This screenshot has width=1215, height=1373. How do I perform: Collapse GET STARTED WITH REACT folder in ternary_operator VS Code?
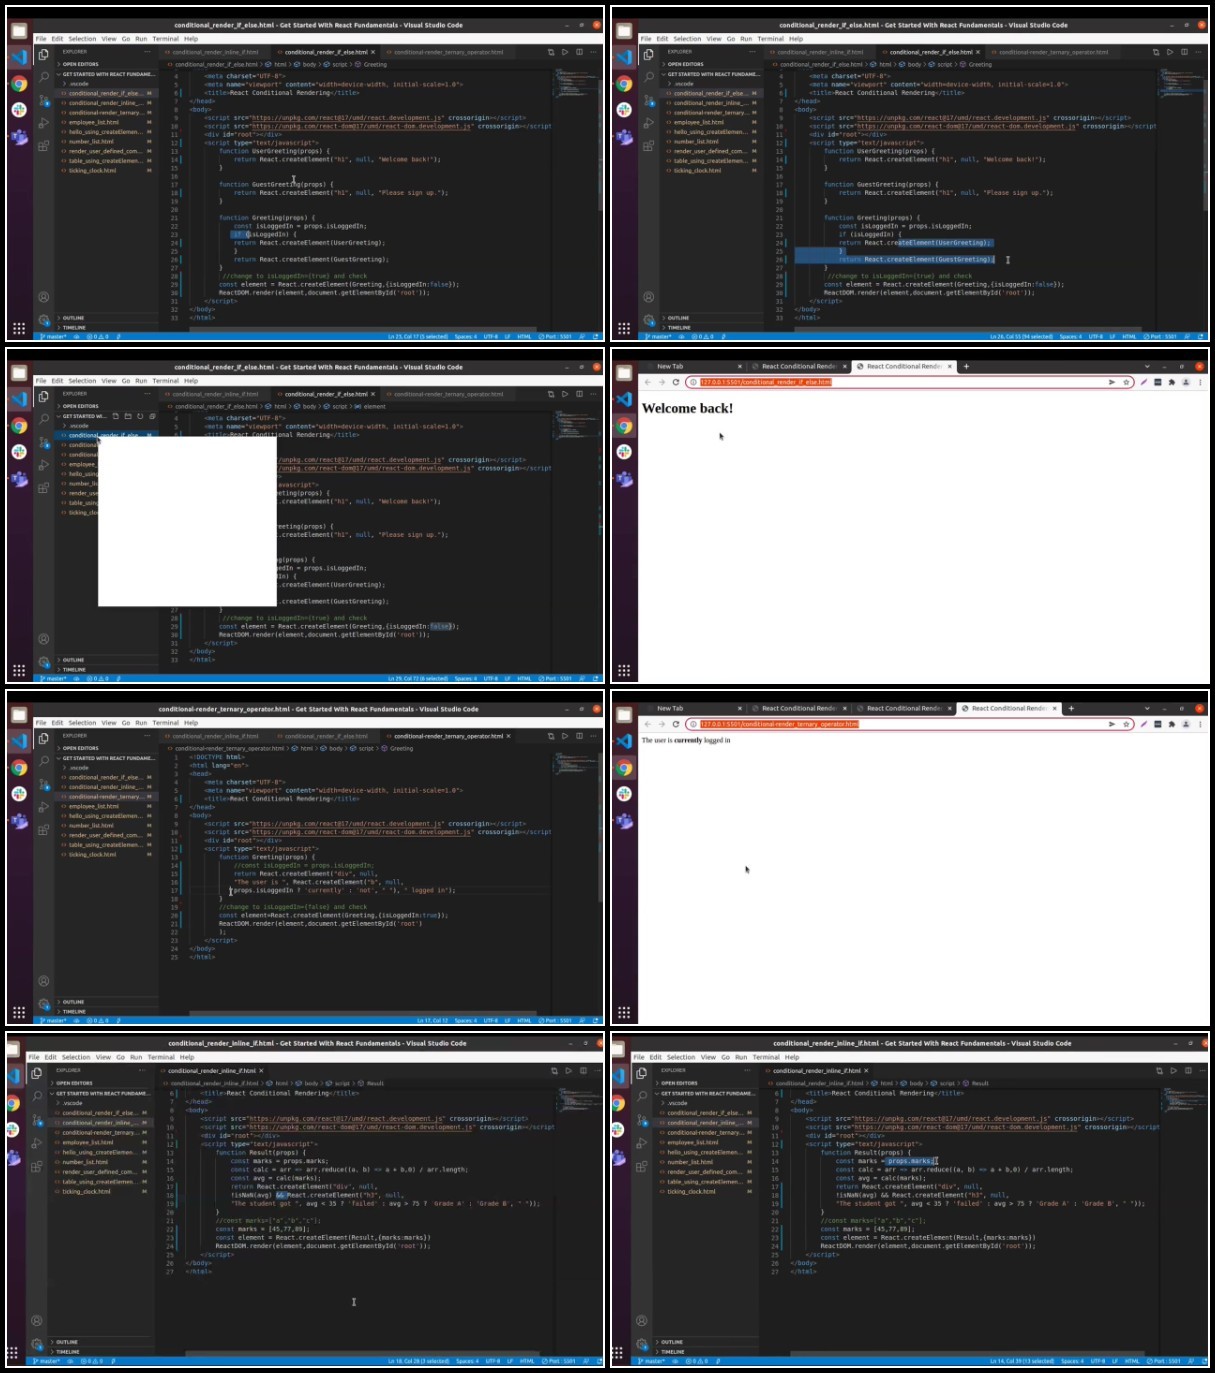(x=105, y=758)
